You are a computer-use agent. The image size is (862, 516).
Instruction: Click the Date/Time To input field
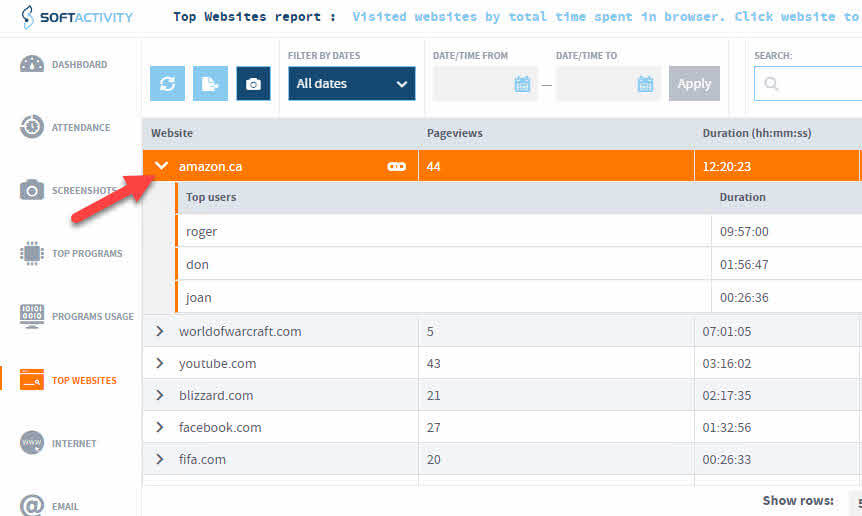tap(608, 84)
